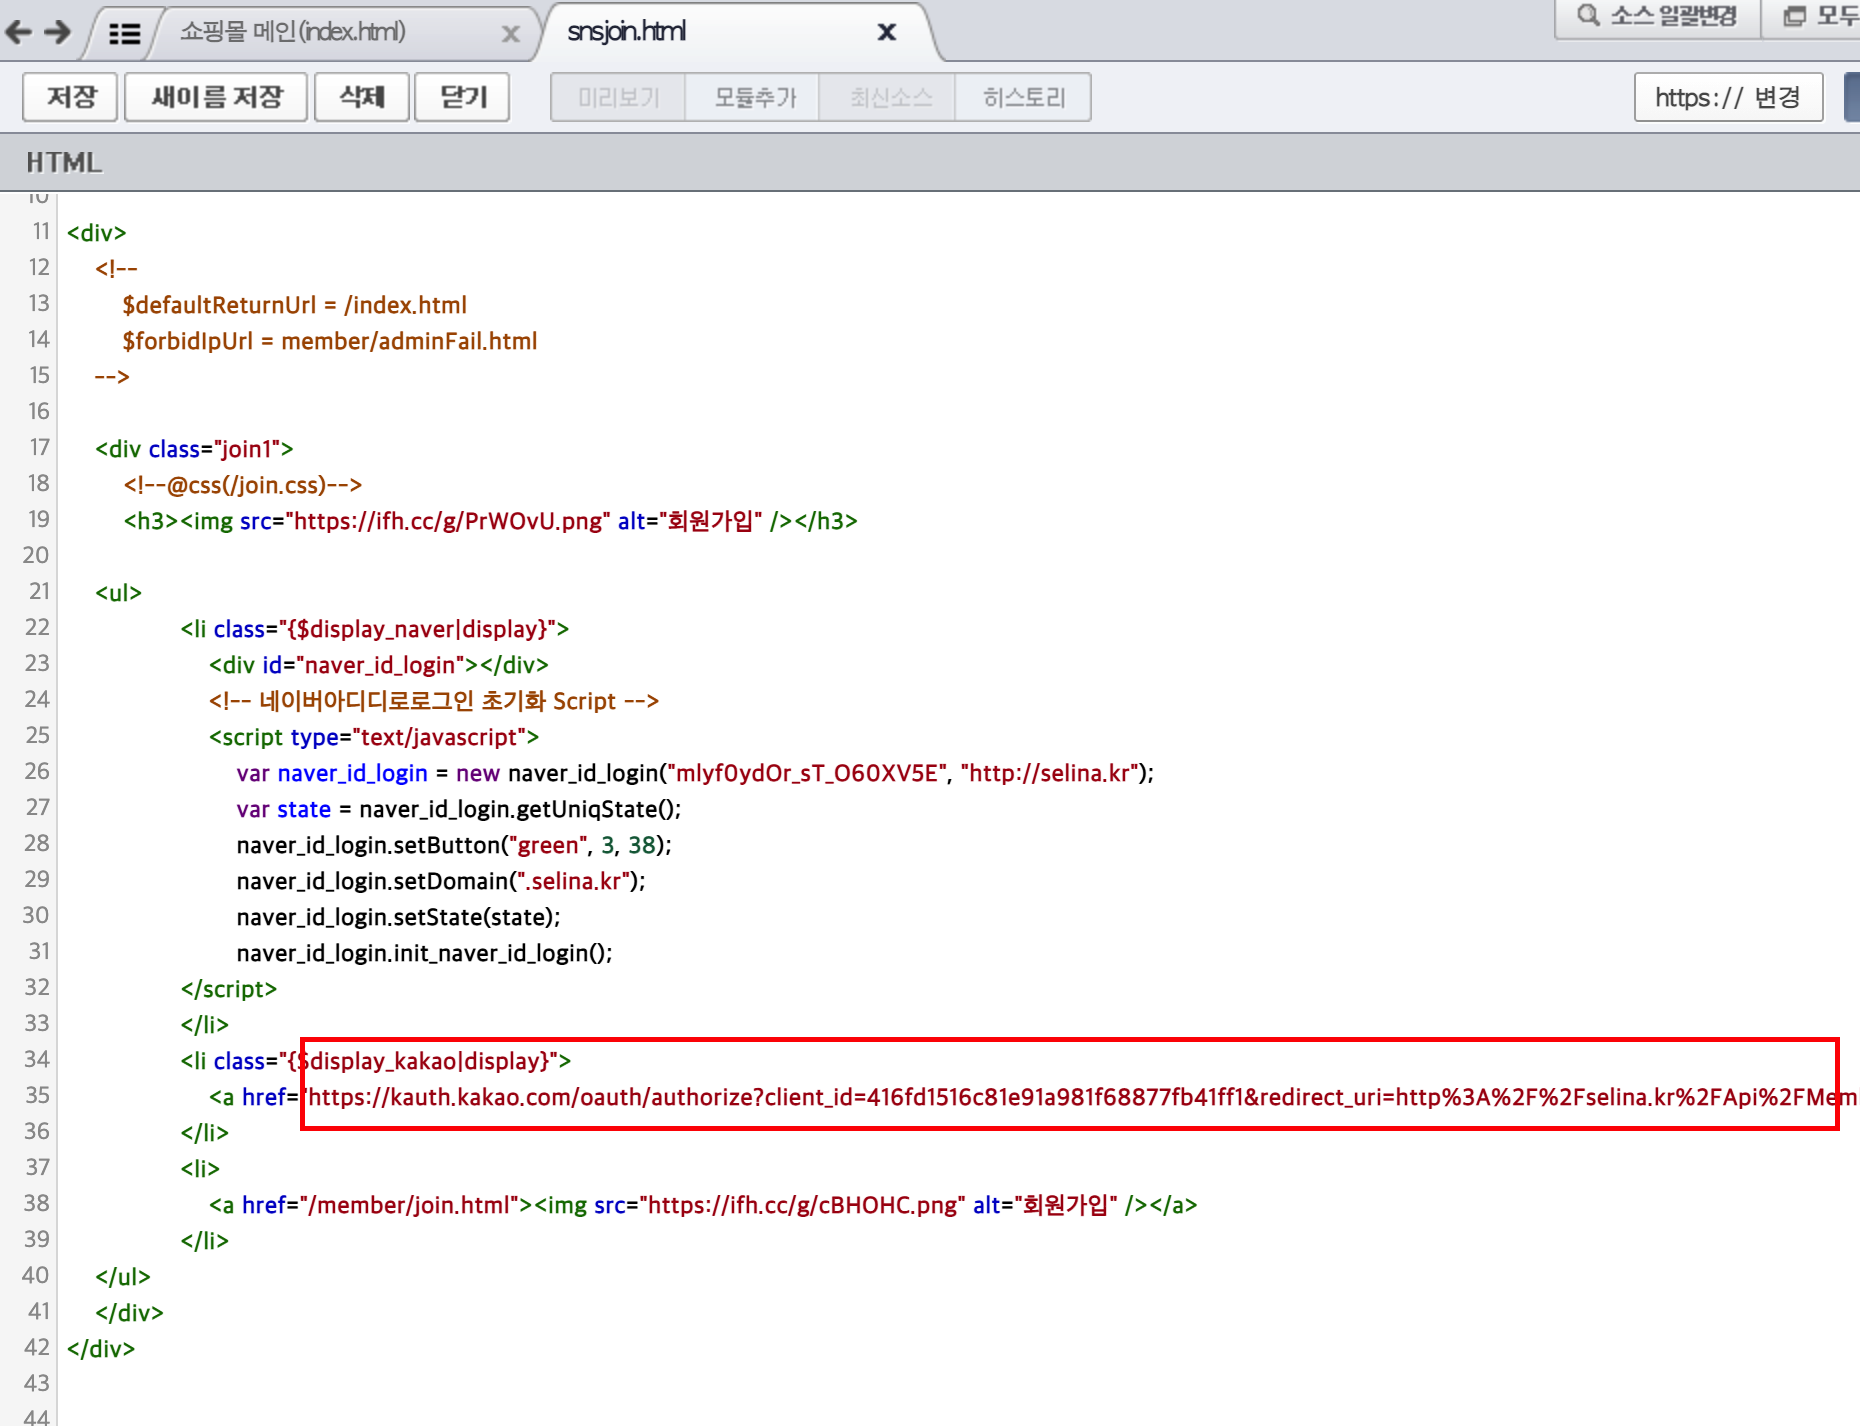Click the /member/join.html link line
Viewport: 1860px width, 1426px height.
click(703, 1205)
